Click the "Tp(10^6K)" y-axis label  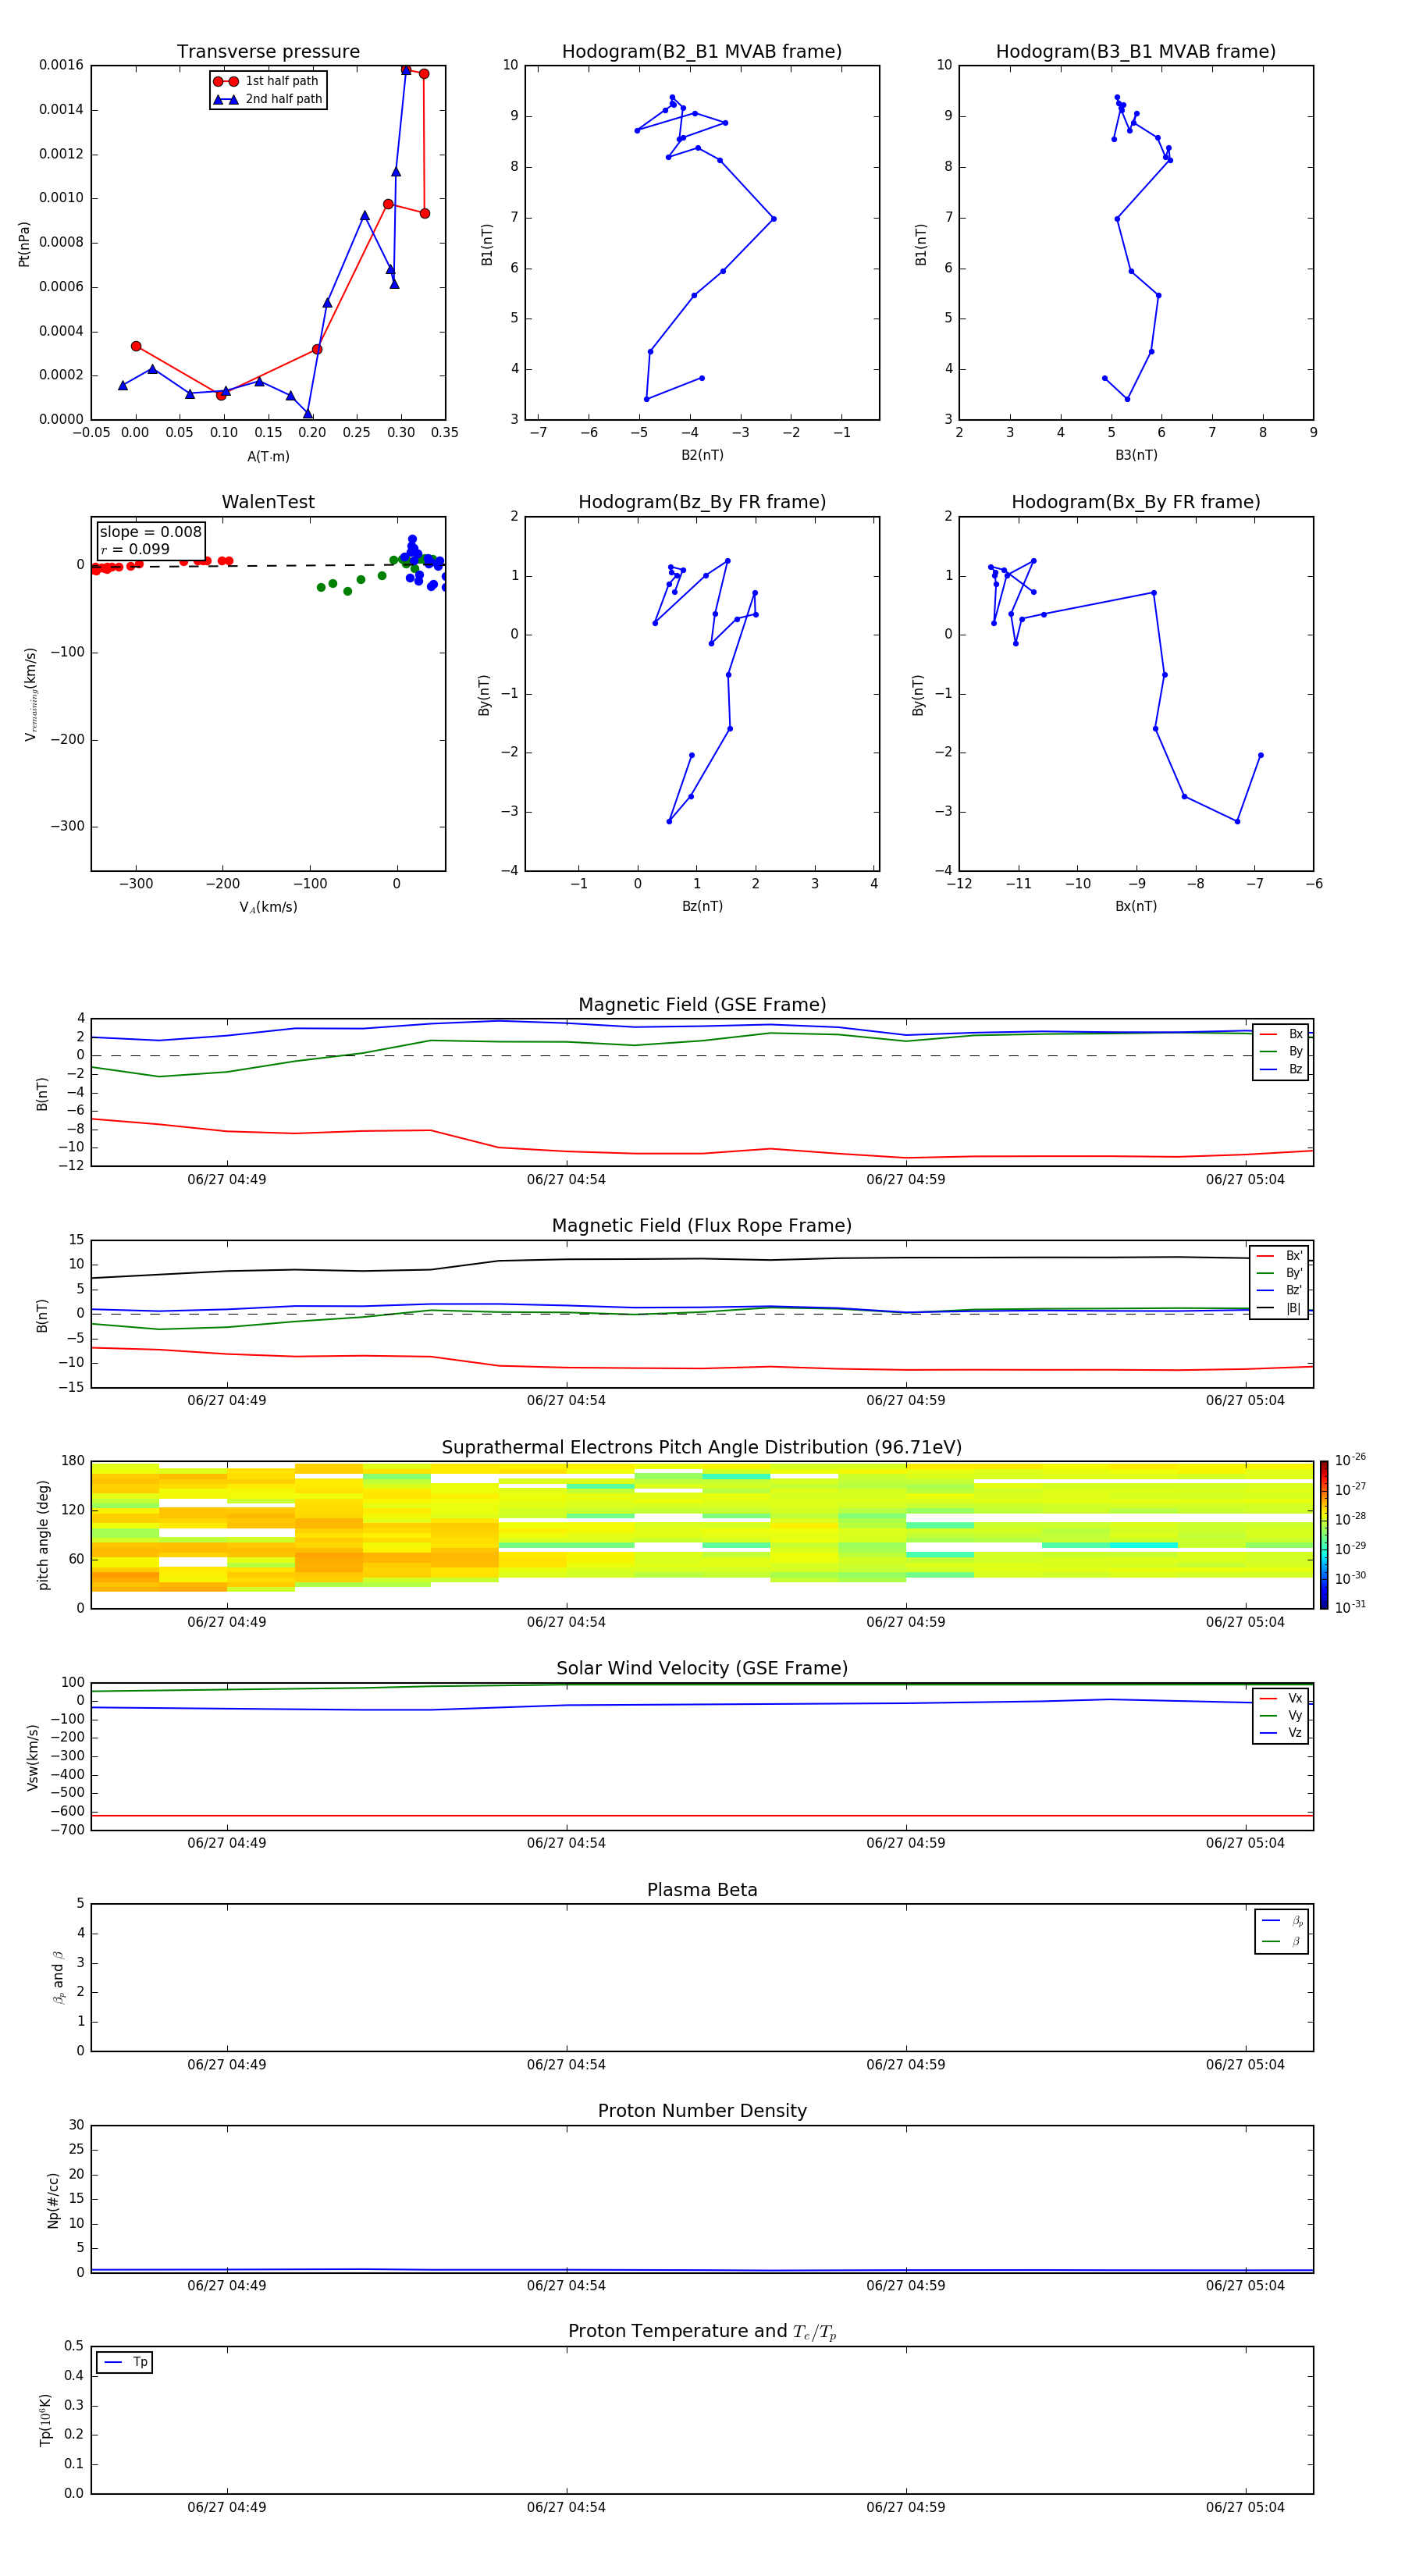click(44, 2420)
